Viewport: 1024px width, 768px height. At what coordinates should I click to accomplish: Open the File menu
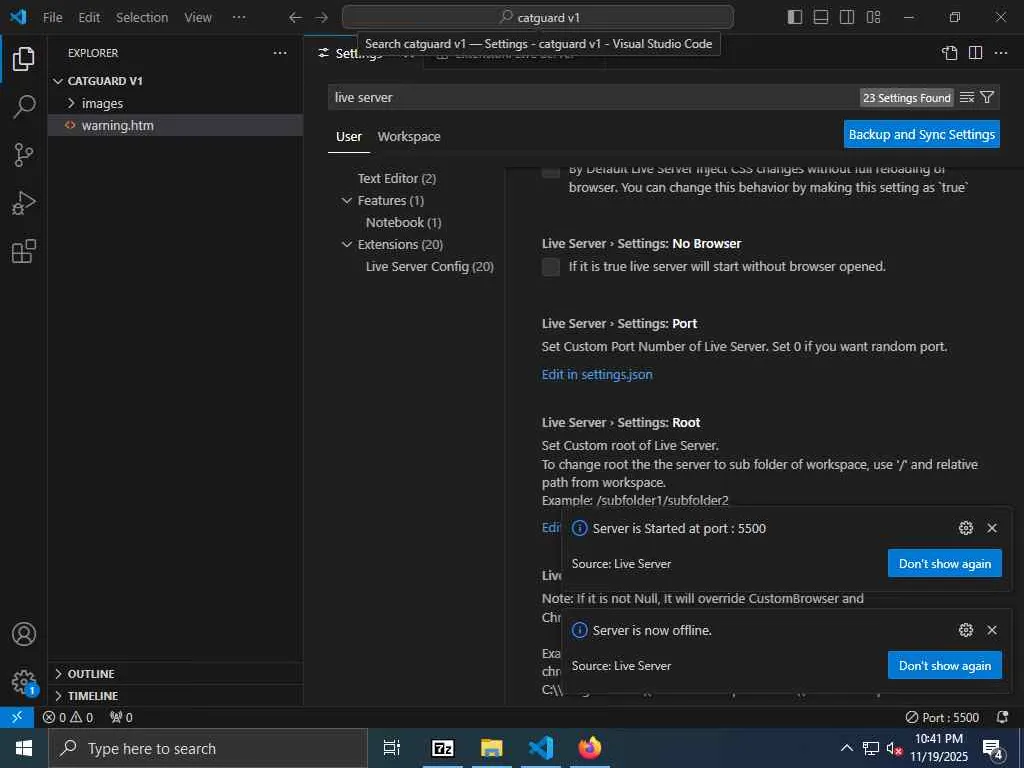52,18
